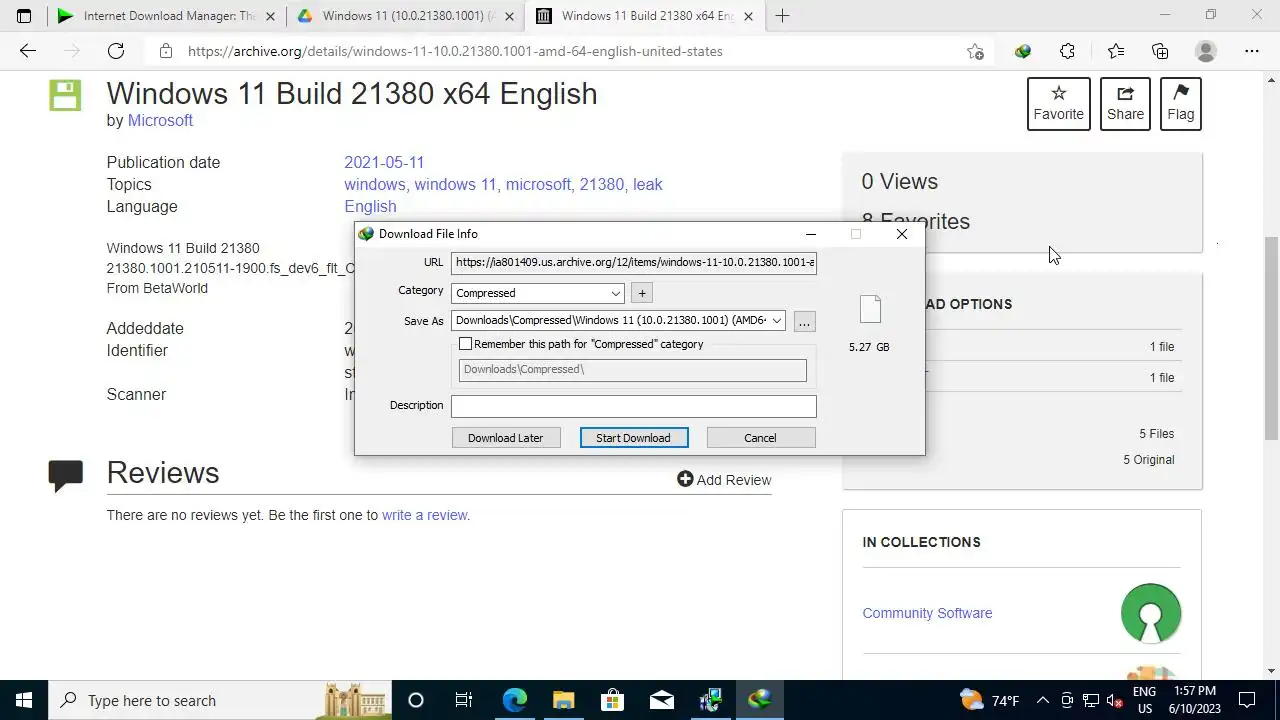Open Microsoft Edge from taskbar
The height and width of the screenshot is (720, 1280).
click(x=514, y=700)
